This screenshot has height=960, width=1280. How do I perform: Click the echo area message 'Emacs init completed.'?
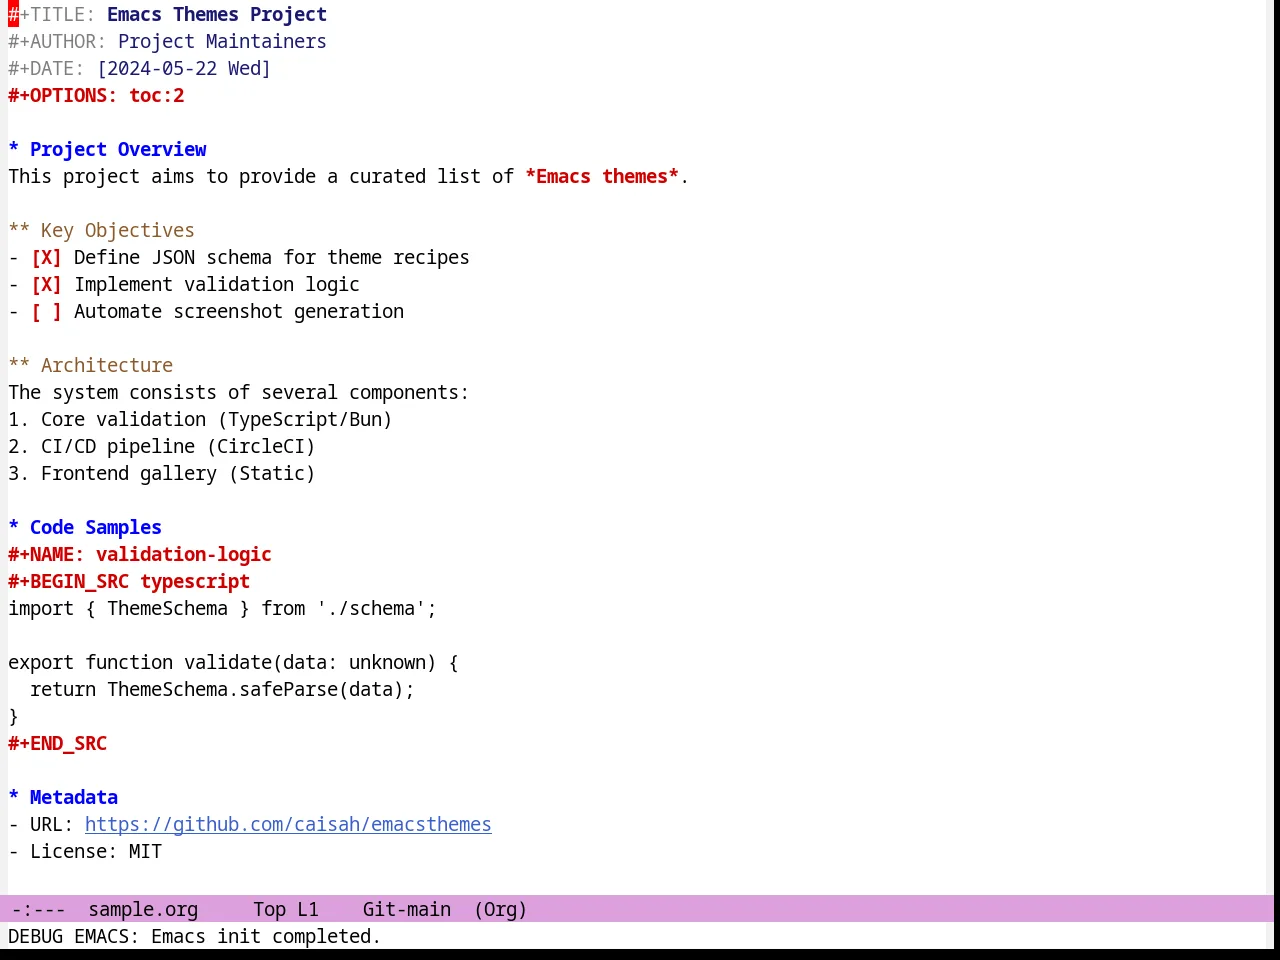point(266,937)
